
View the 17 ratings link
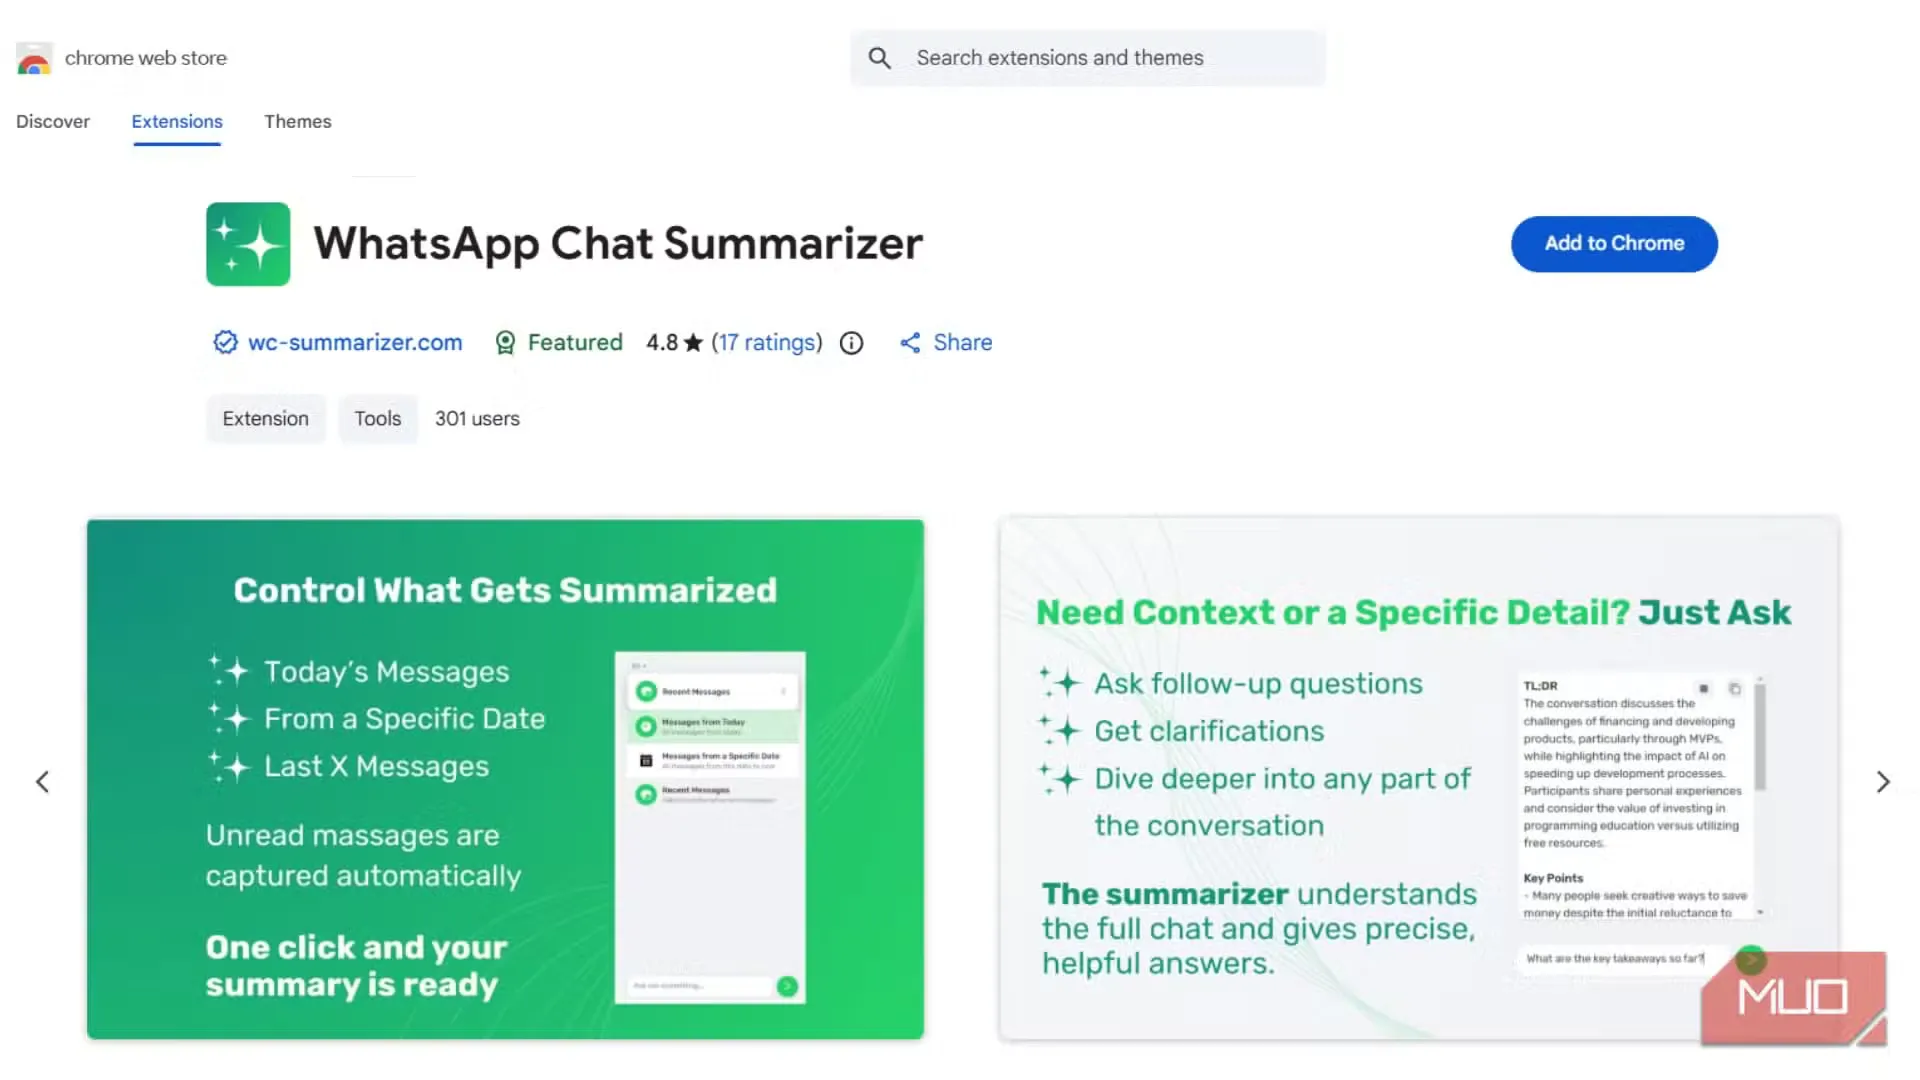pos(767,343)
